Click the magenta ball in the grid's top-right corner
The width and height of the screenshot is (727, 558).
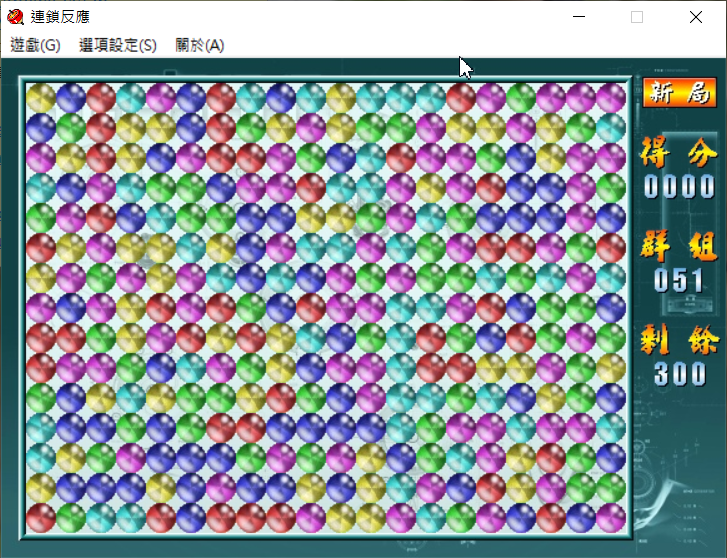611,98
